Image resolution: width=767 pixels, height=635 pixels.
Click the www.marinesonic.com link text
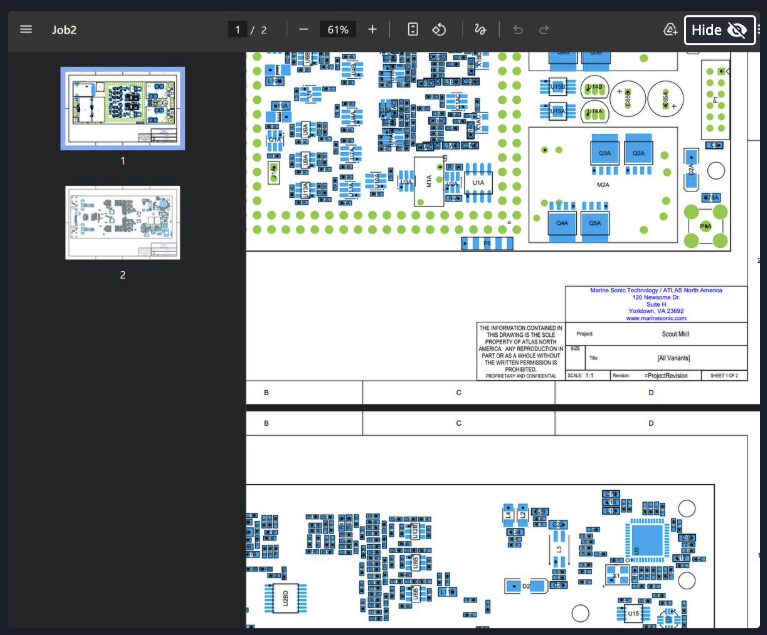[x=656, y=318]
